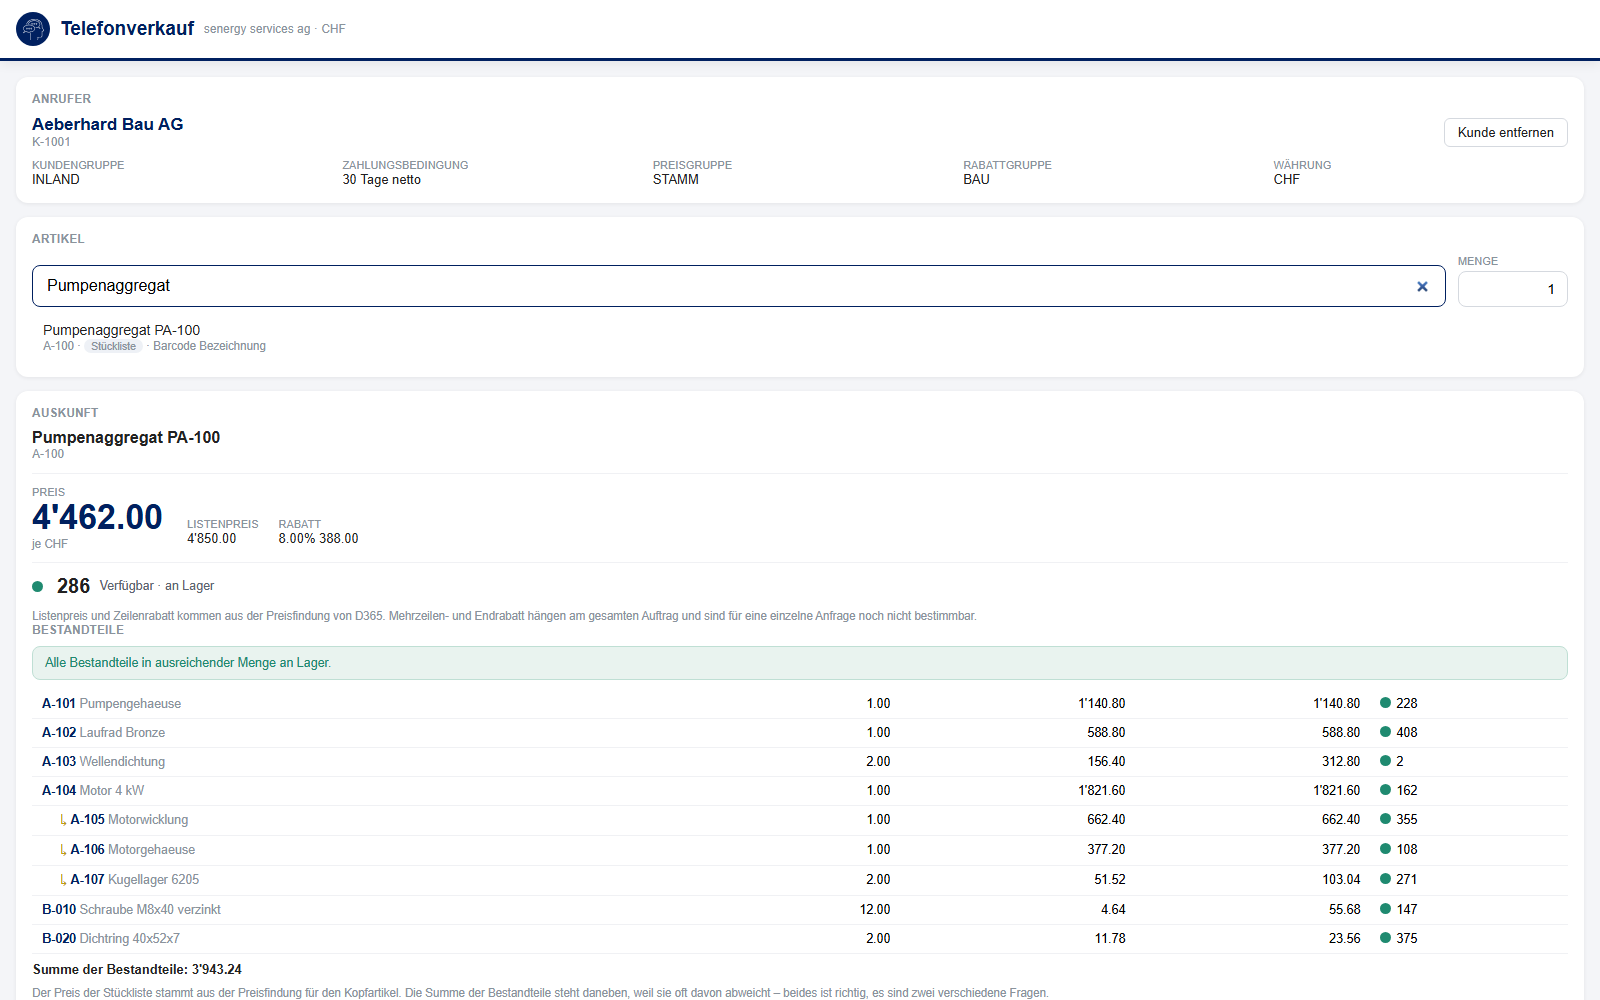Image resolution: width=1600 pixels, height=1000 pixels.
Task: Click stock indicator dot for B-010 (147)
Action: pyautogui.click(x=1386, y=909)
